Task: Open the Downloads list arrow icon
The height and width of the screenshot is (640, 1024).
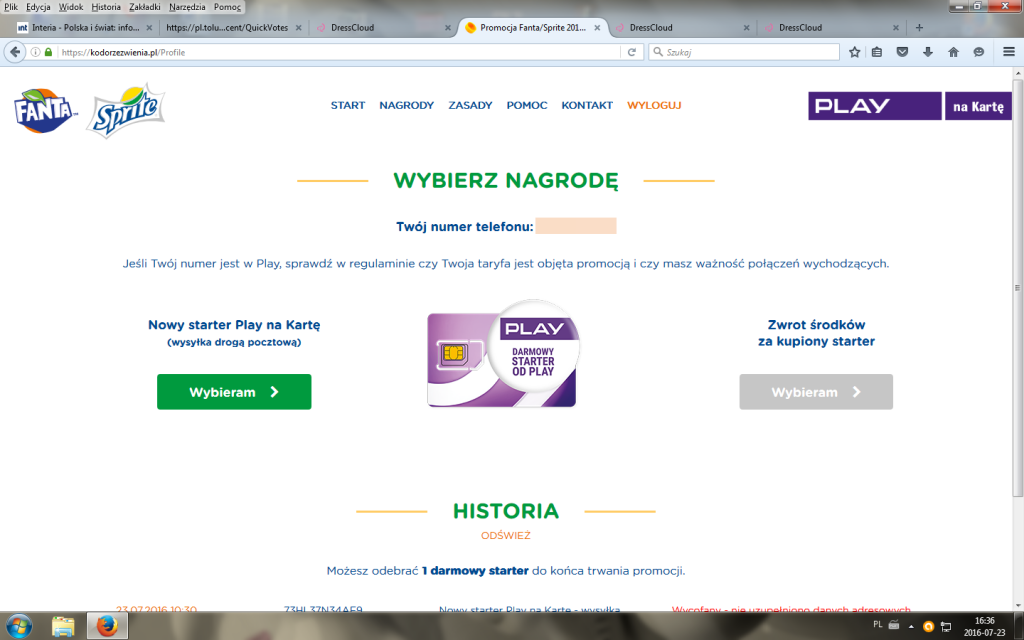Action: [927, 52]
